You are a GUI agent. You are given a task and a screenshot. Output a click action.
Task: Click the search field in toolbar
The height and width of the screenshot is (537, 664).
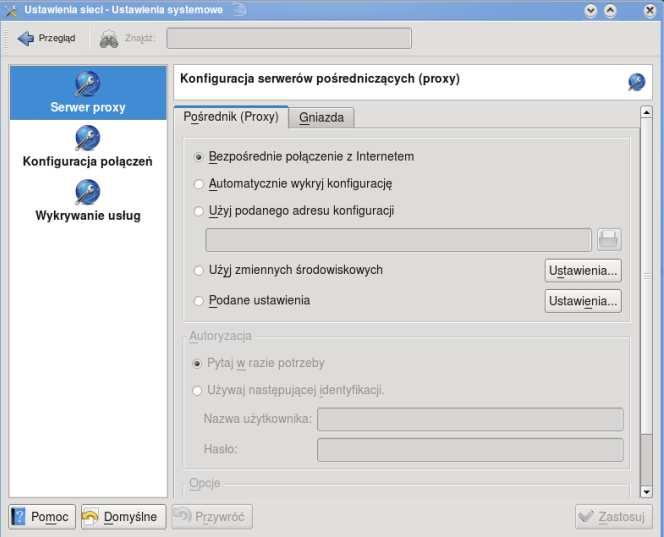tap(289, 39)
